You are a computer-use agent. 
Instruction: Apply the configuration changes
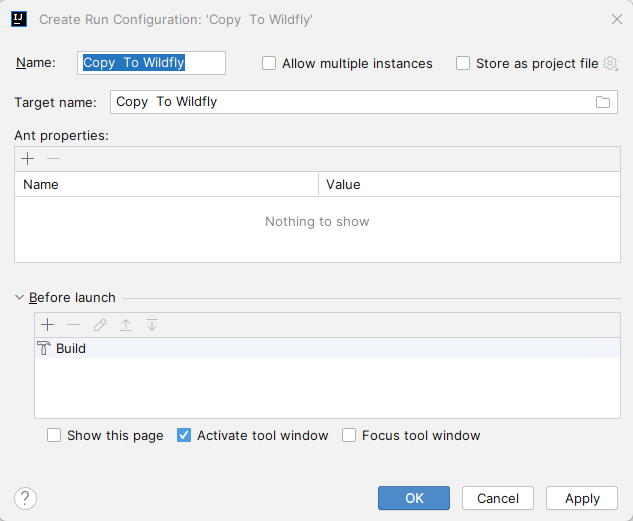pyautogui.click(x=582, y=498)
